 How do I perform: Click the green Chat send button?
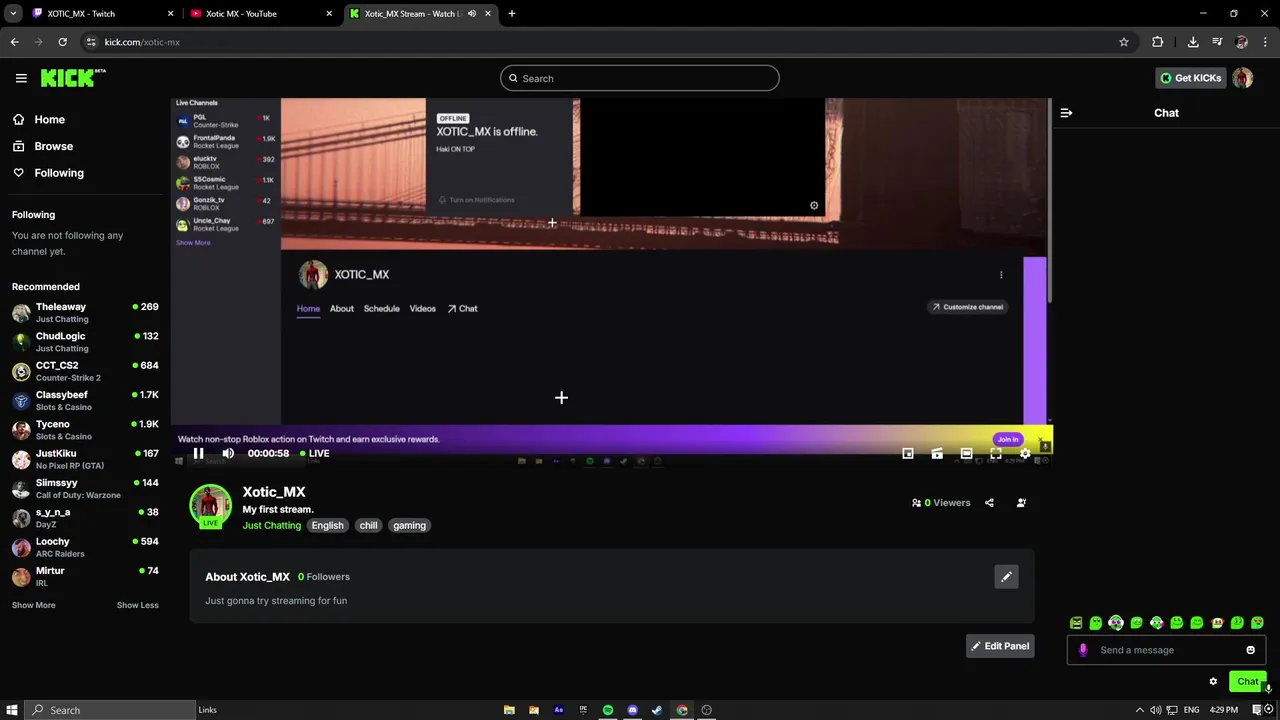tap(1247, 681)
